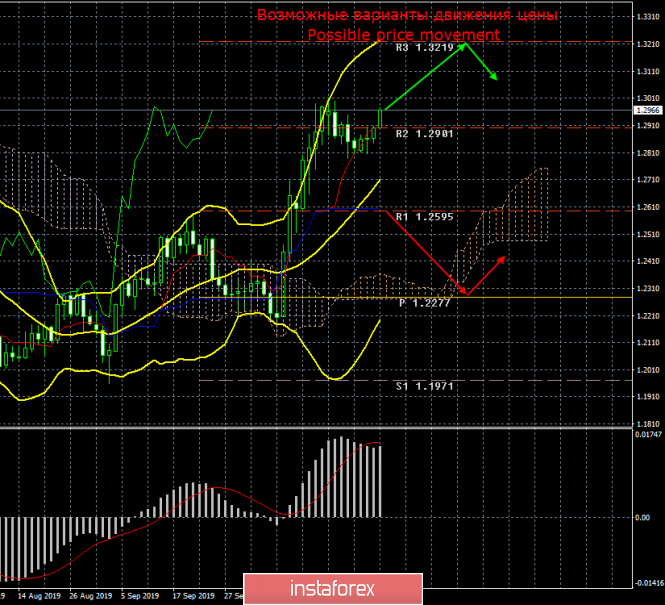The image size is (665, 605).
Task: Click the current price tag 1.2966
Action: coord(648,110)
